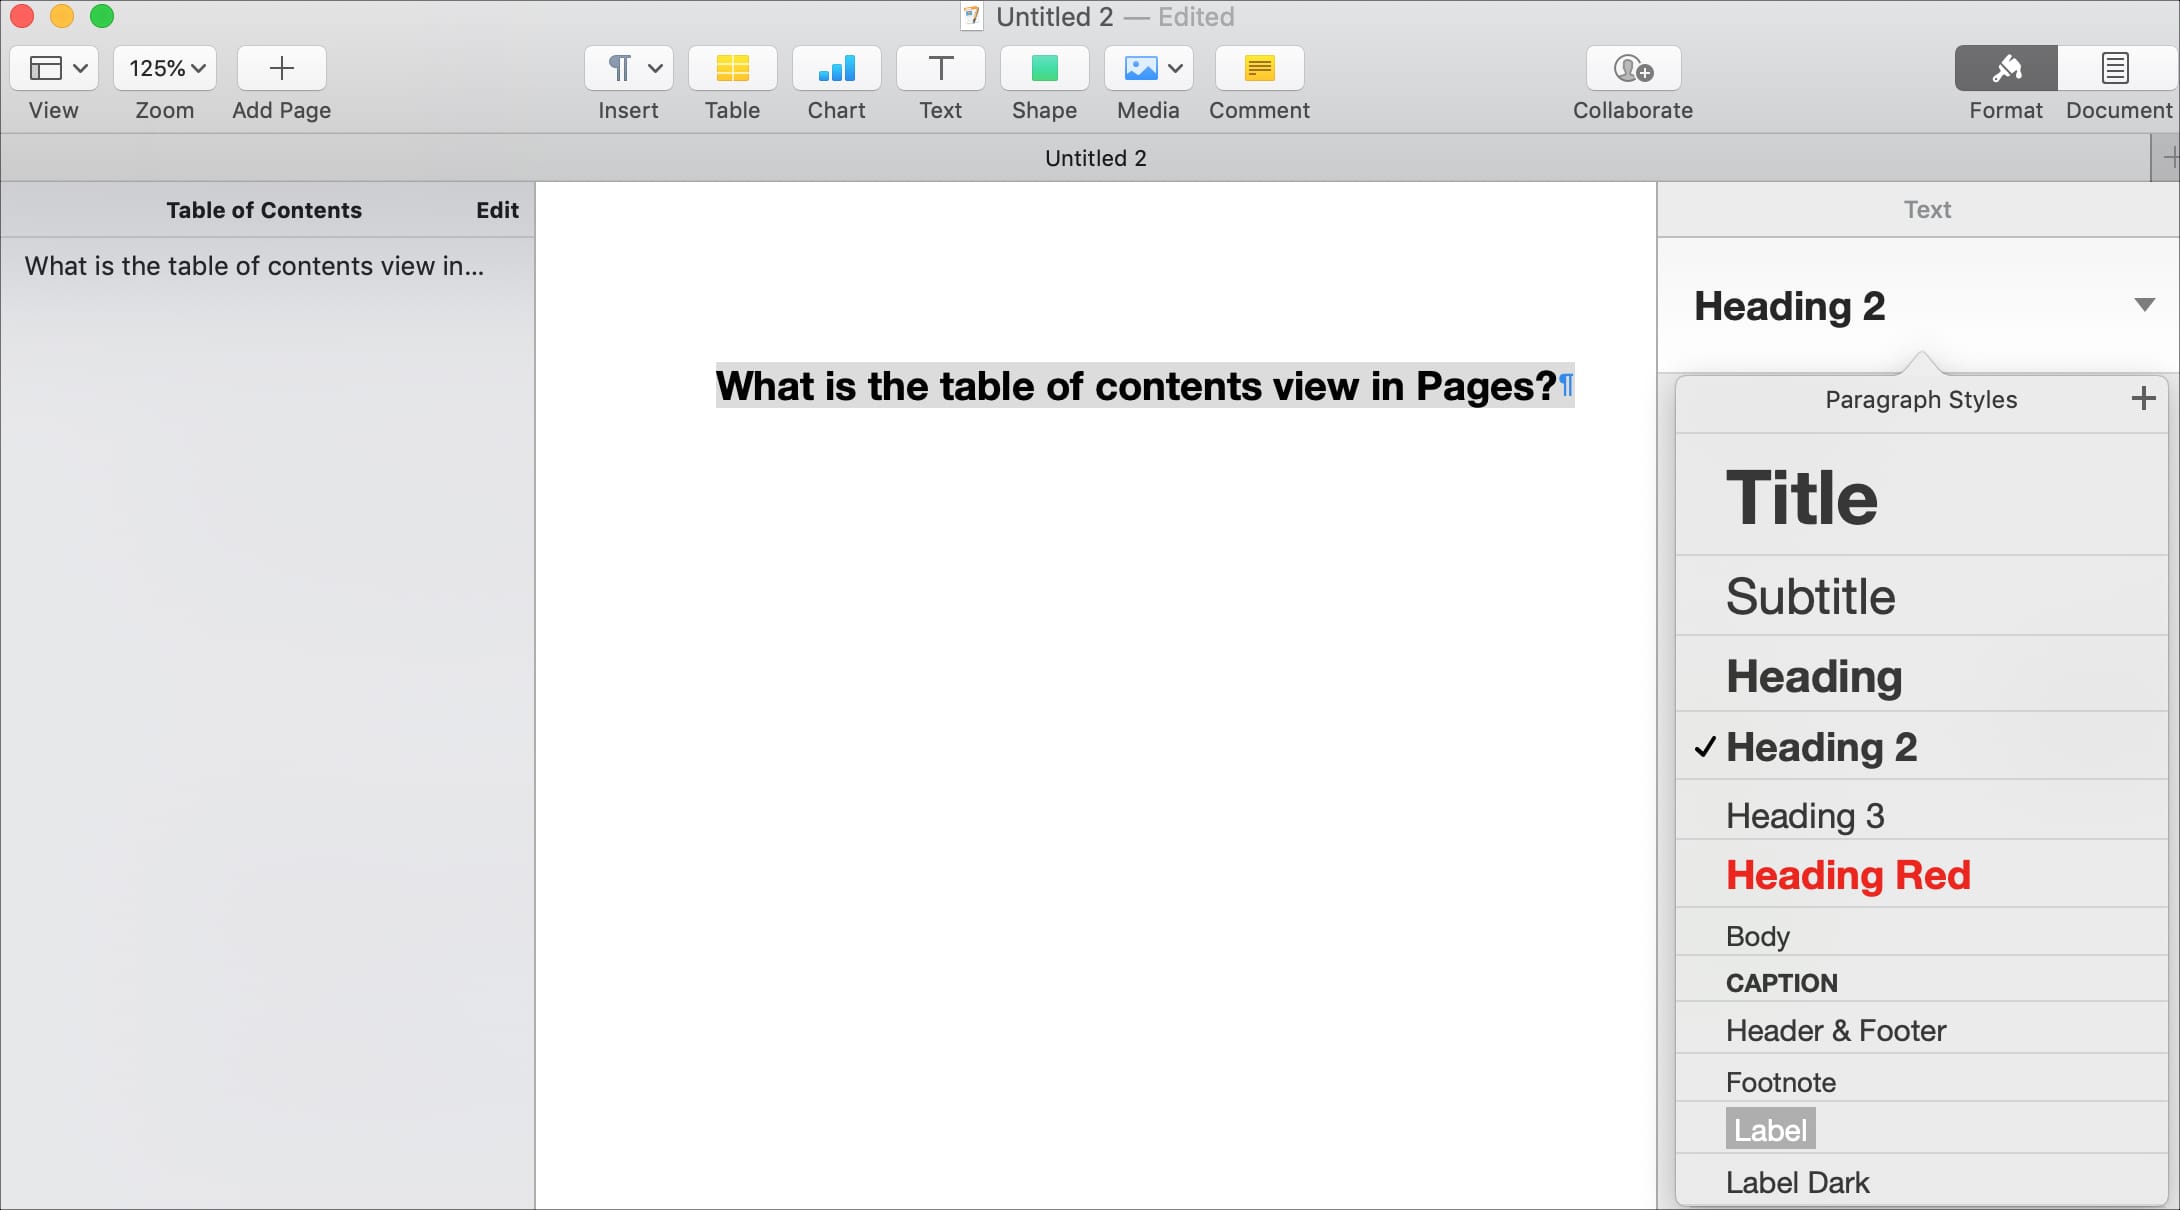Click the yellow minimize window button

point(62,16)
